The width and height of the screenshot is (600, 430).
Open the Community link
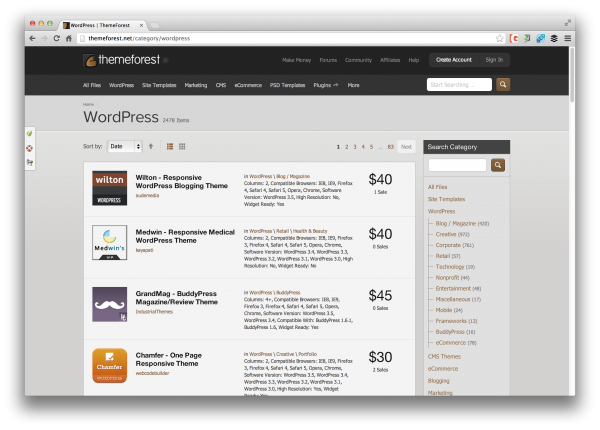click(358, 60)
